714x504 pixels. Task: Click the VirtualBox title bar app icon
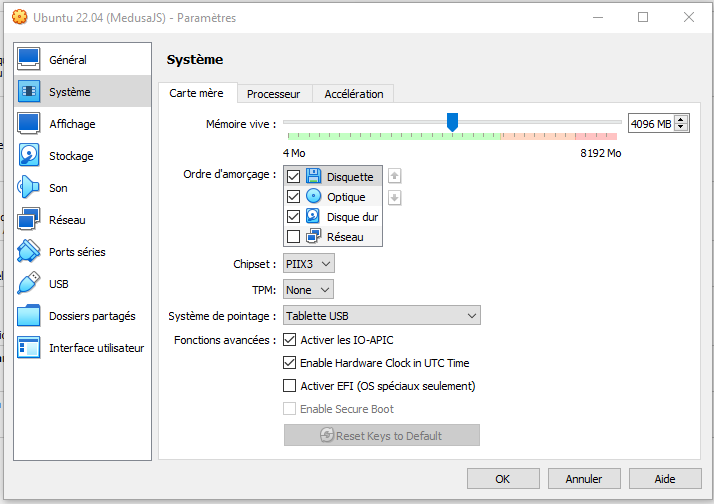tap(20, 17)
